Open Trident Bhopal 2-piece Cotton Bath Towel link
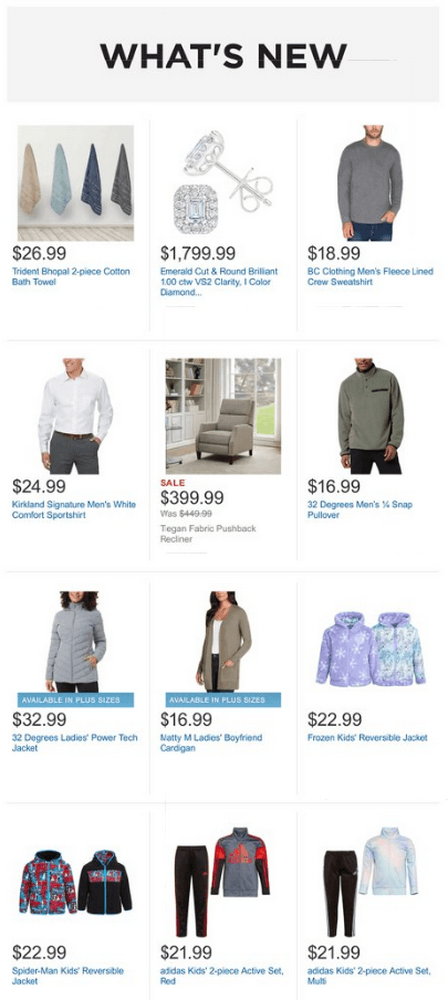 tap(71, 276)
